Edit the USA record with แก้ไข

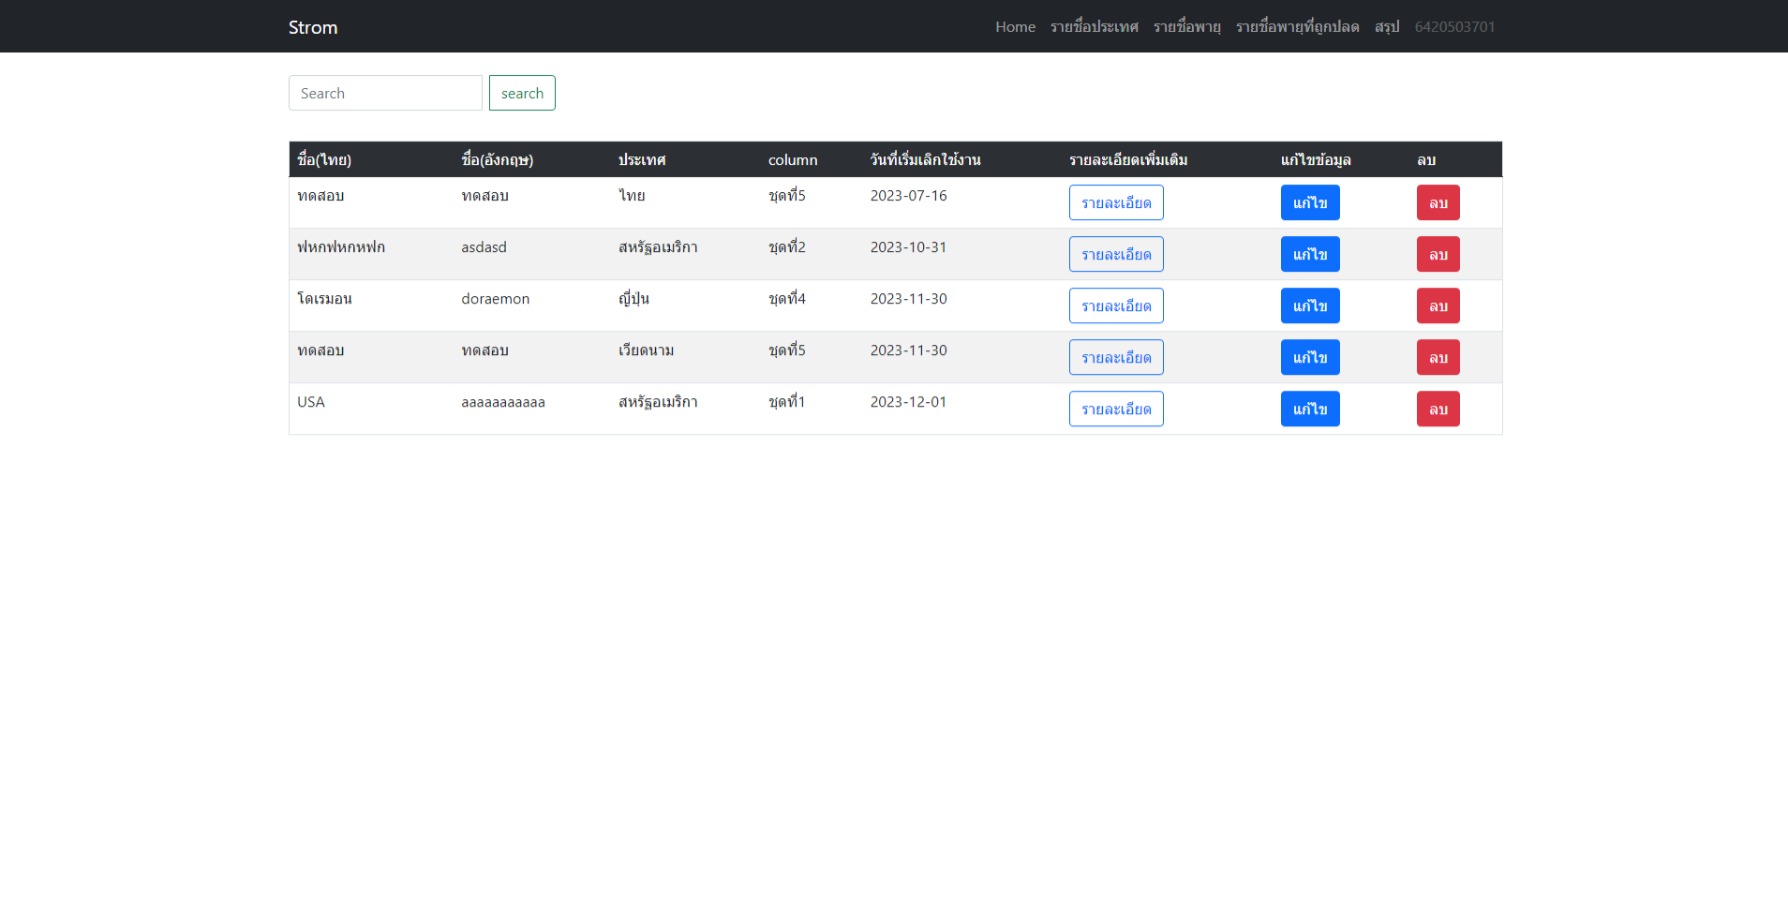pos(1310,408)
